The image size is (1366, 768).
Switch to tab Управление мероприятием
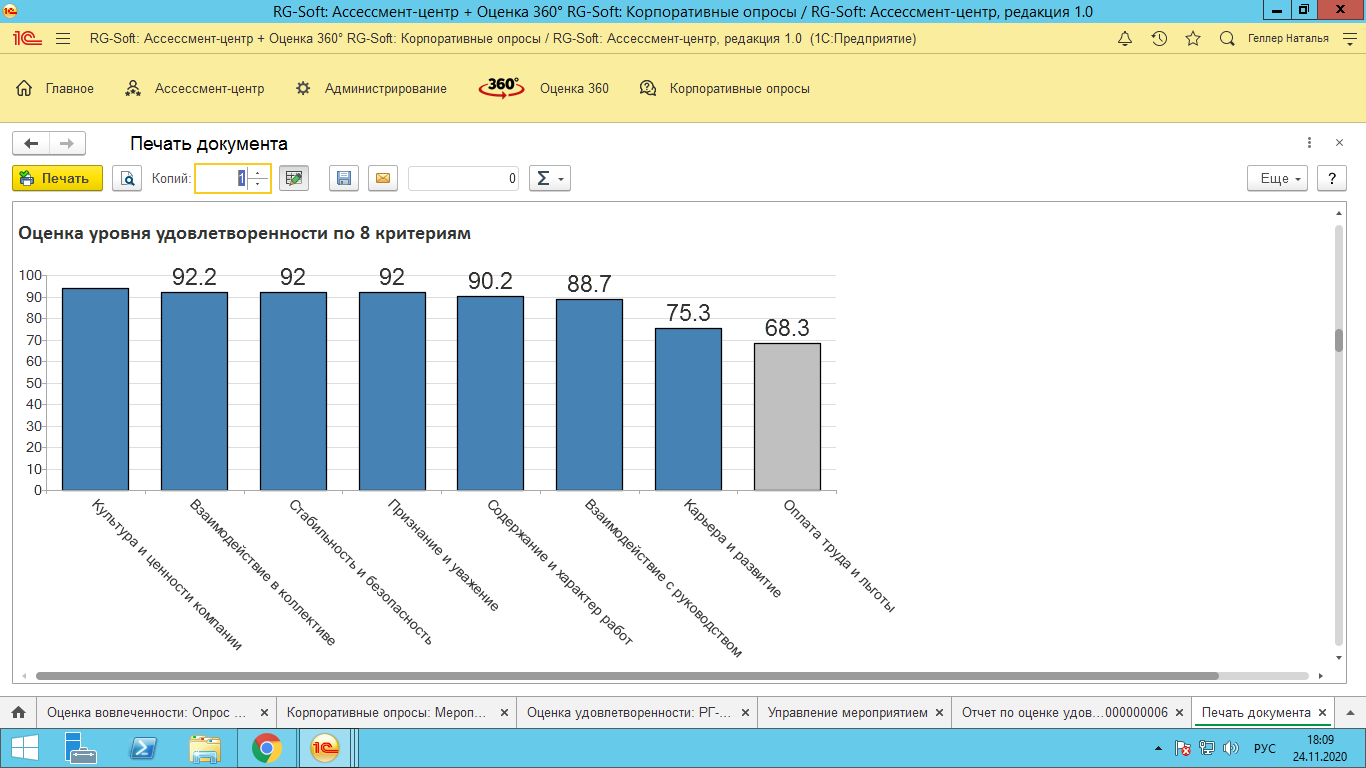click(848, 712)
